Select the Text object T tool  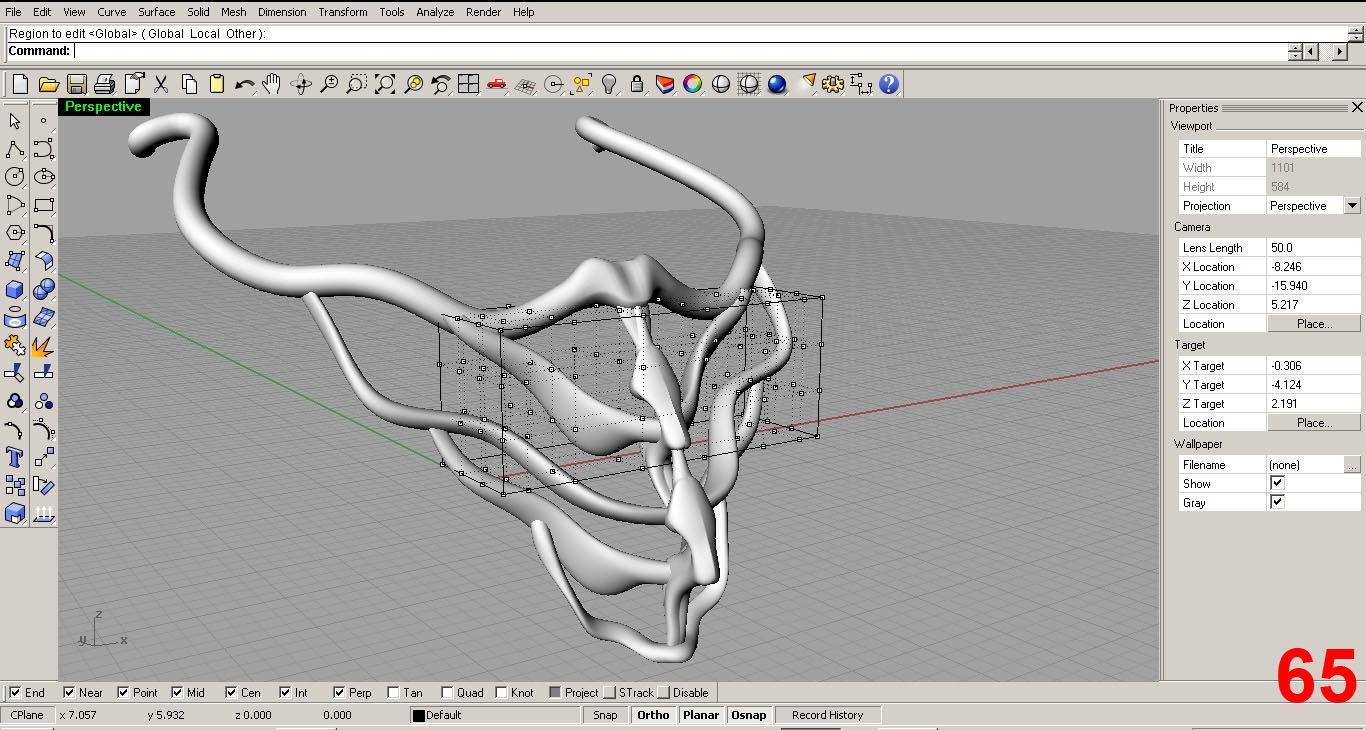point(15,457)
